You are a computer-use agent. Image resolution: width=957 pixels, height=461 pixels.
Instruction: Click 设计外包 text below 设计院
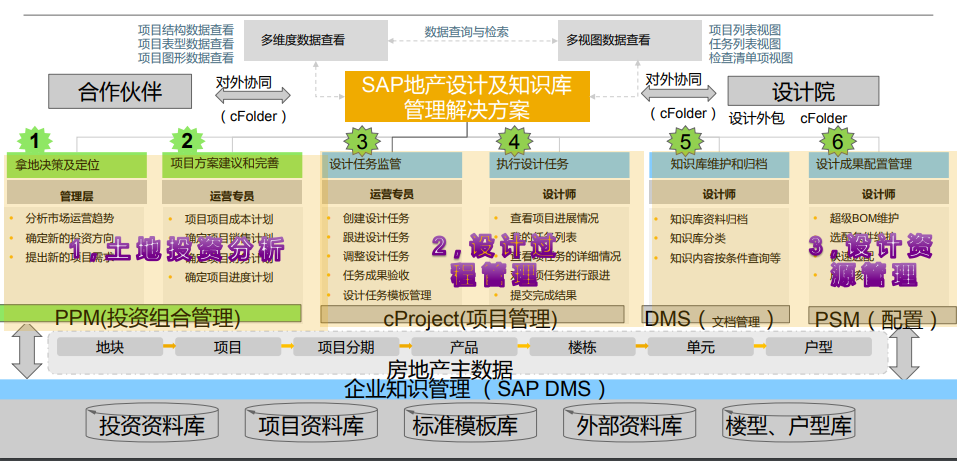[x=756, y=118]
